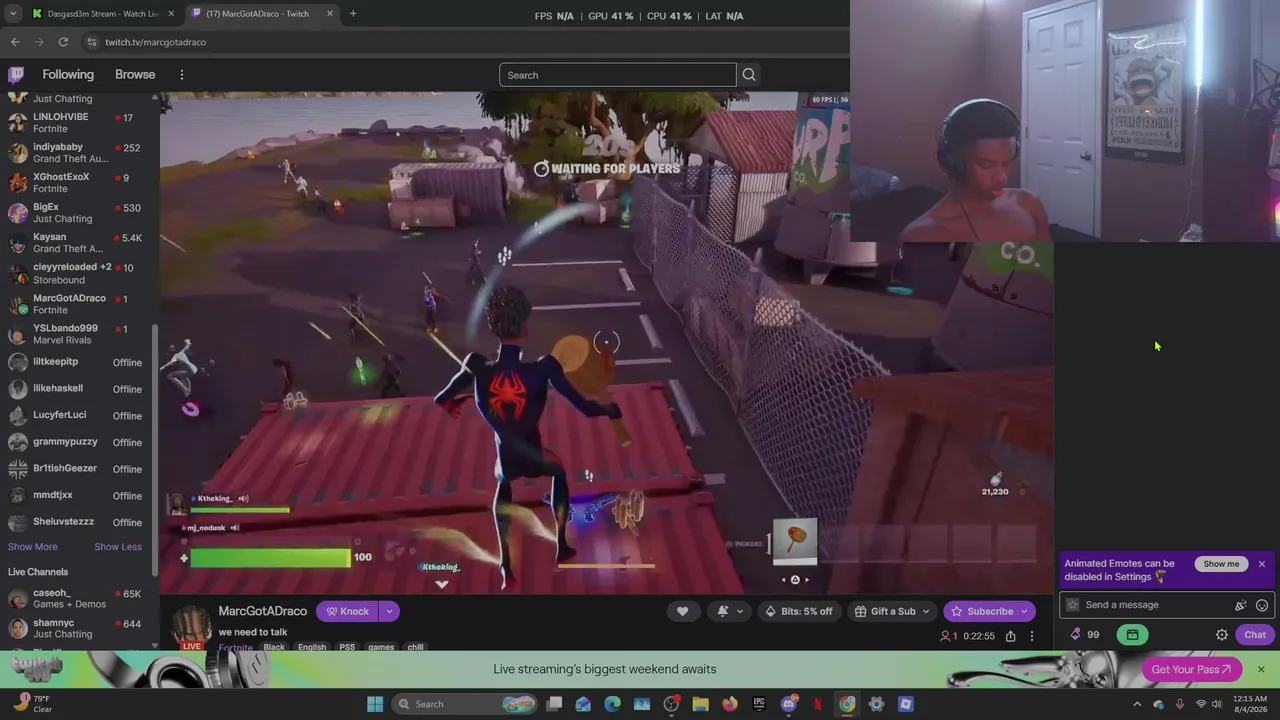
Task: Click the Fortnite category link
Action: [236, 647]
